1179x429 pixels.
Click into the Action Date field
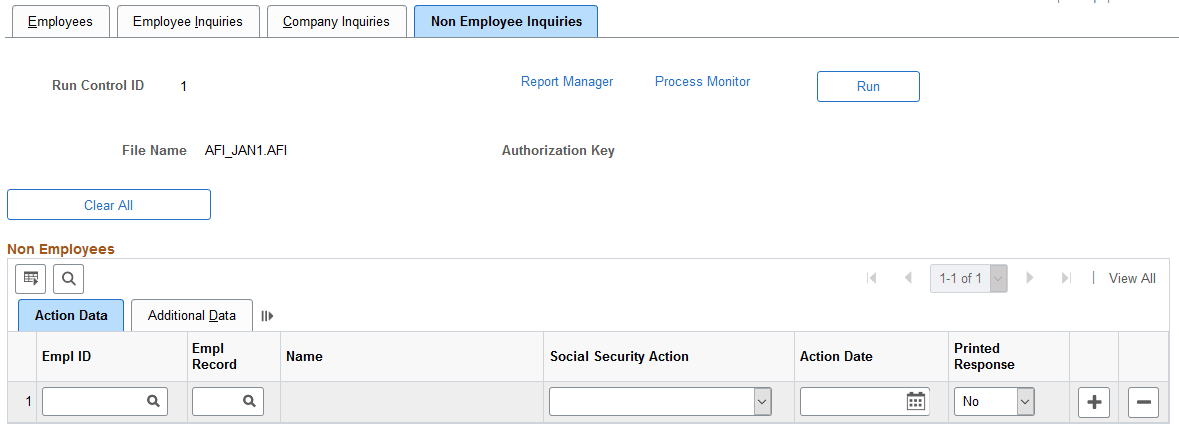pos(852,401)
